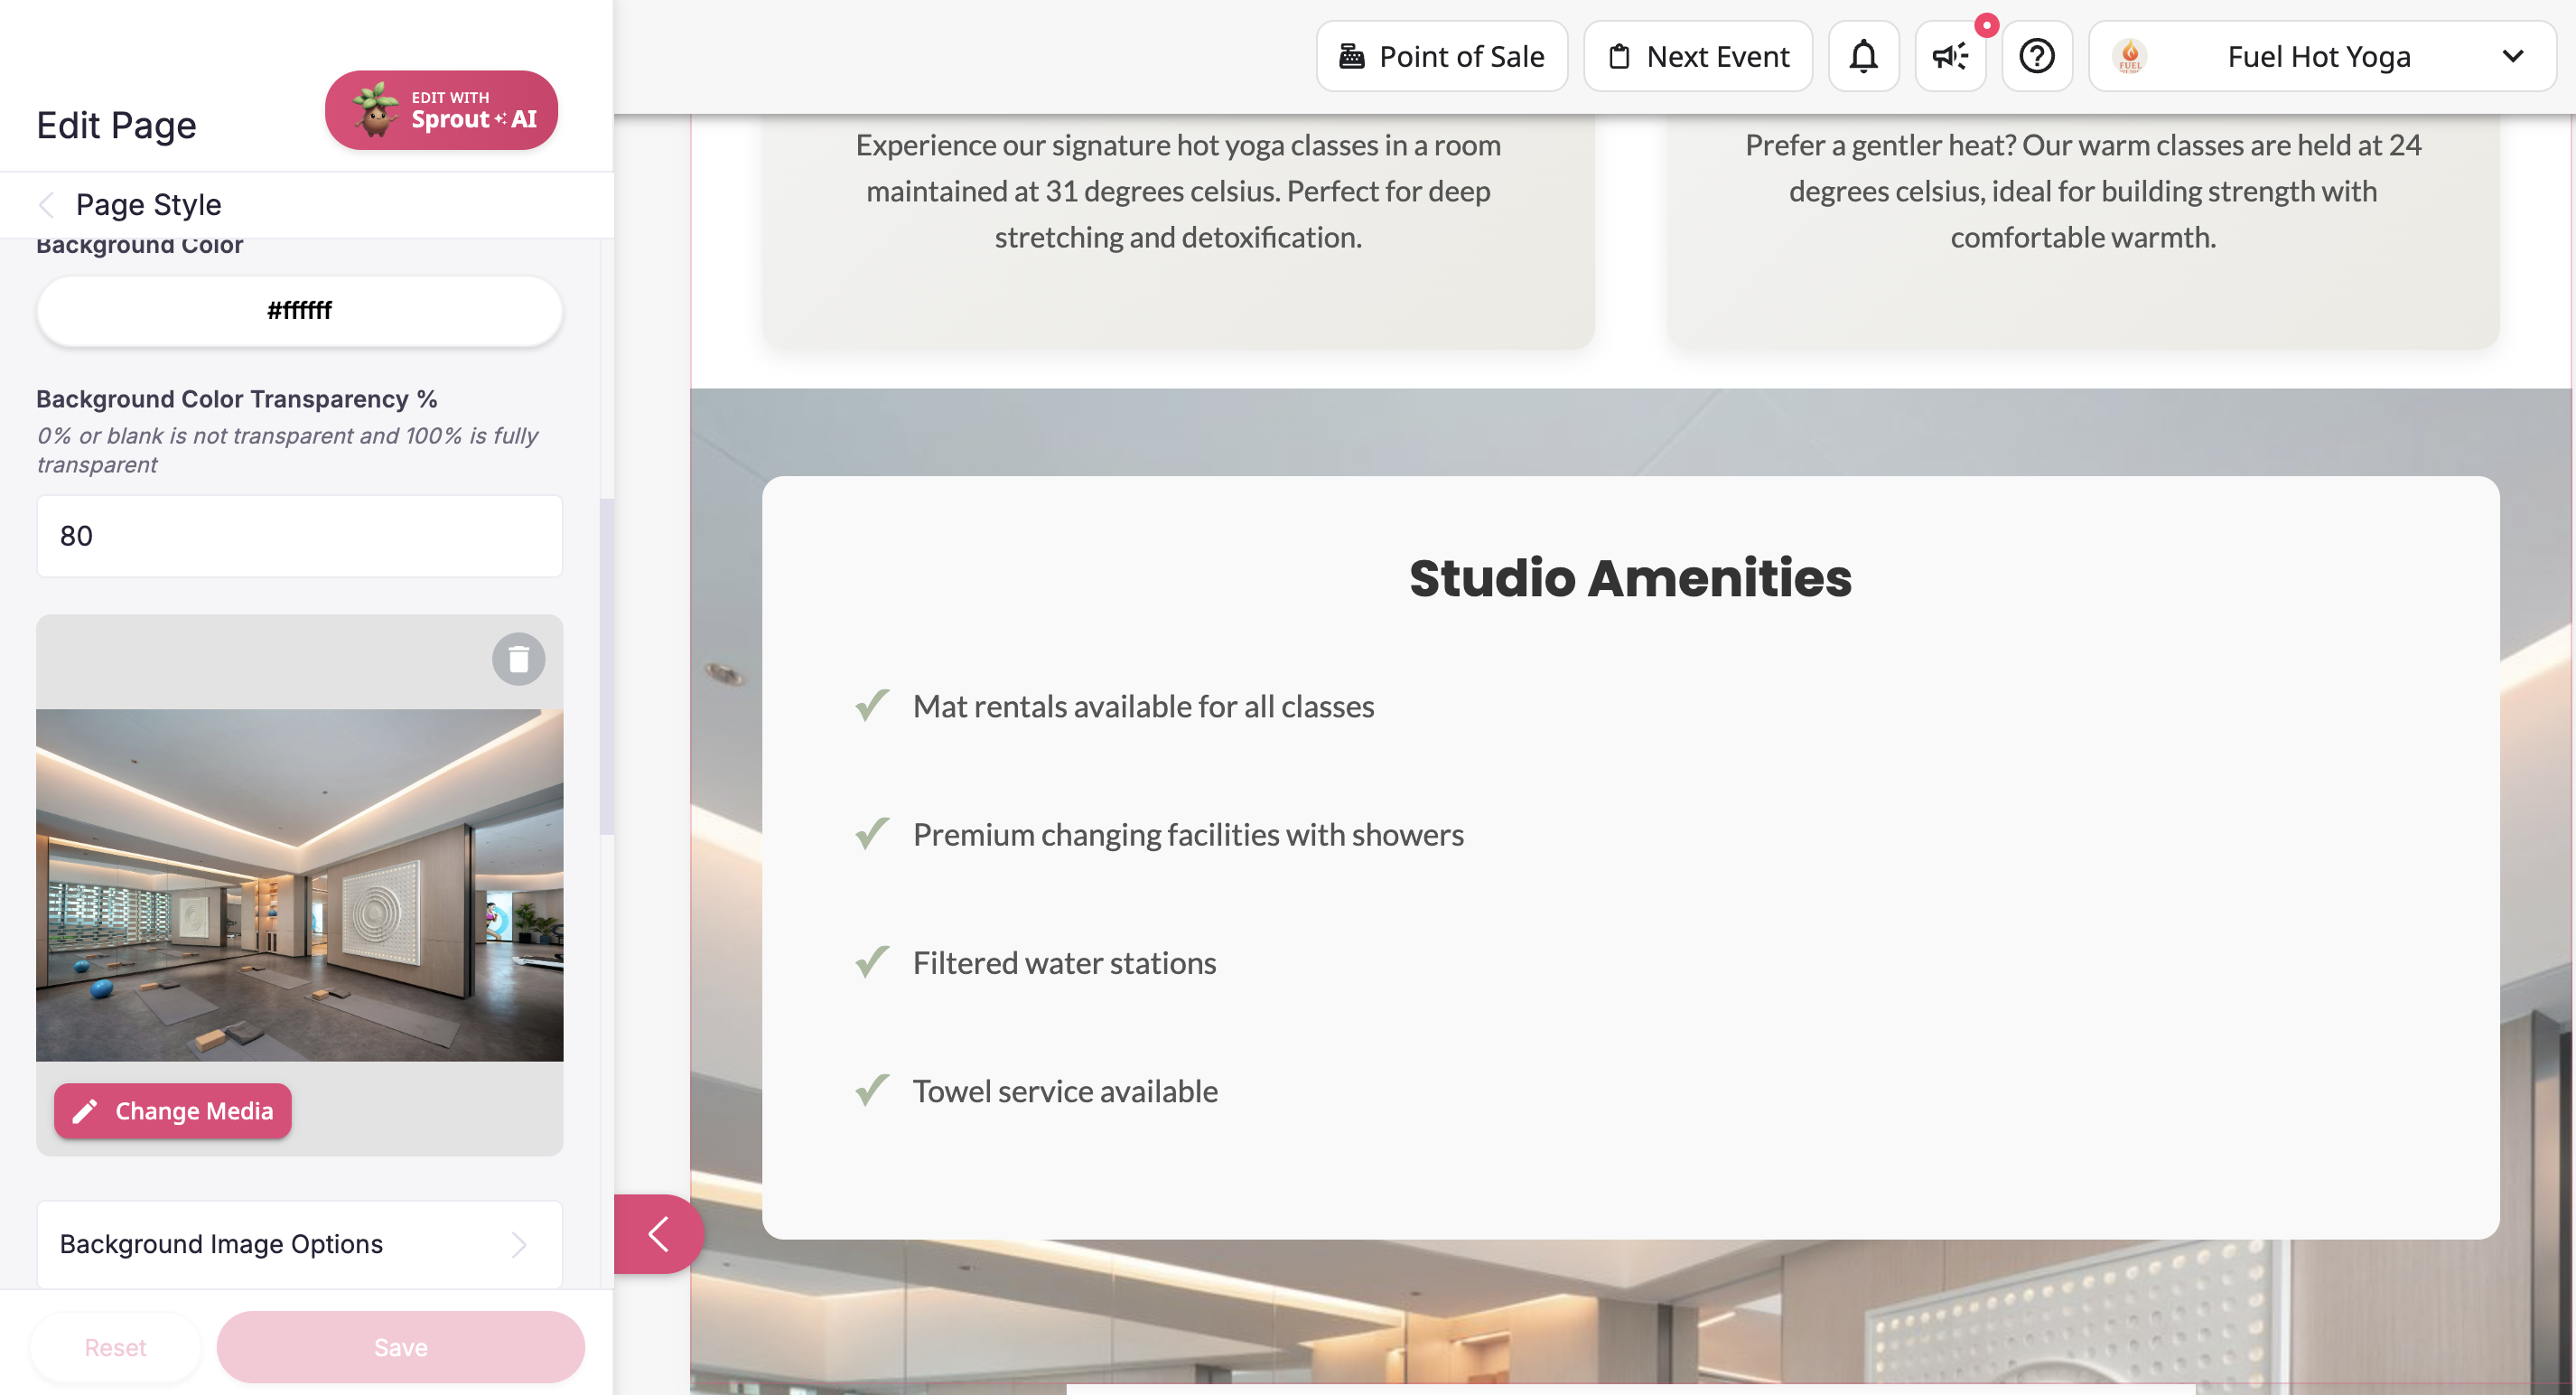Click Edit with Sprout AI button
The height and width of the screenshot is (1395, 2576).
[441, 110]
